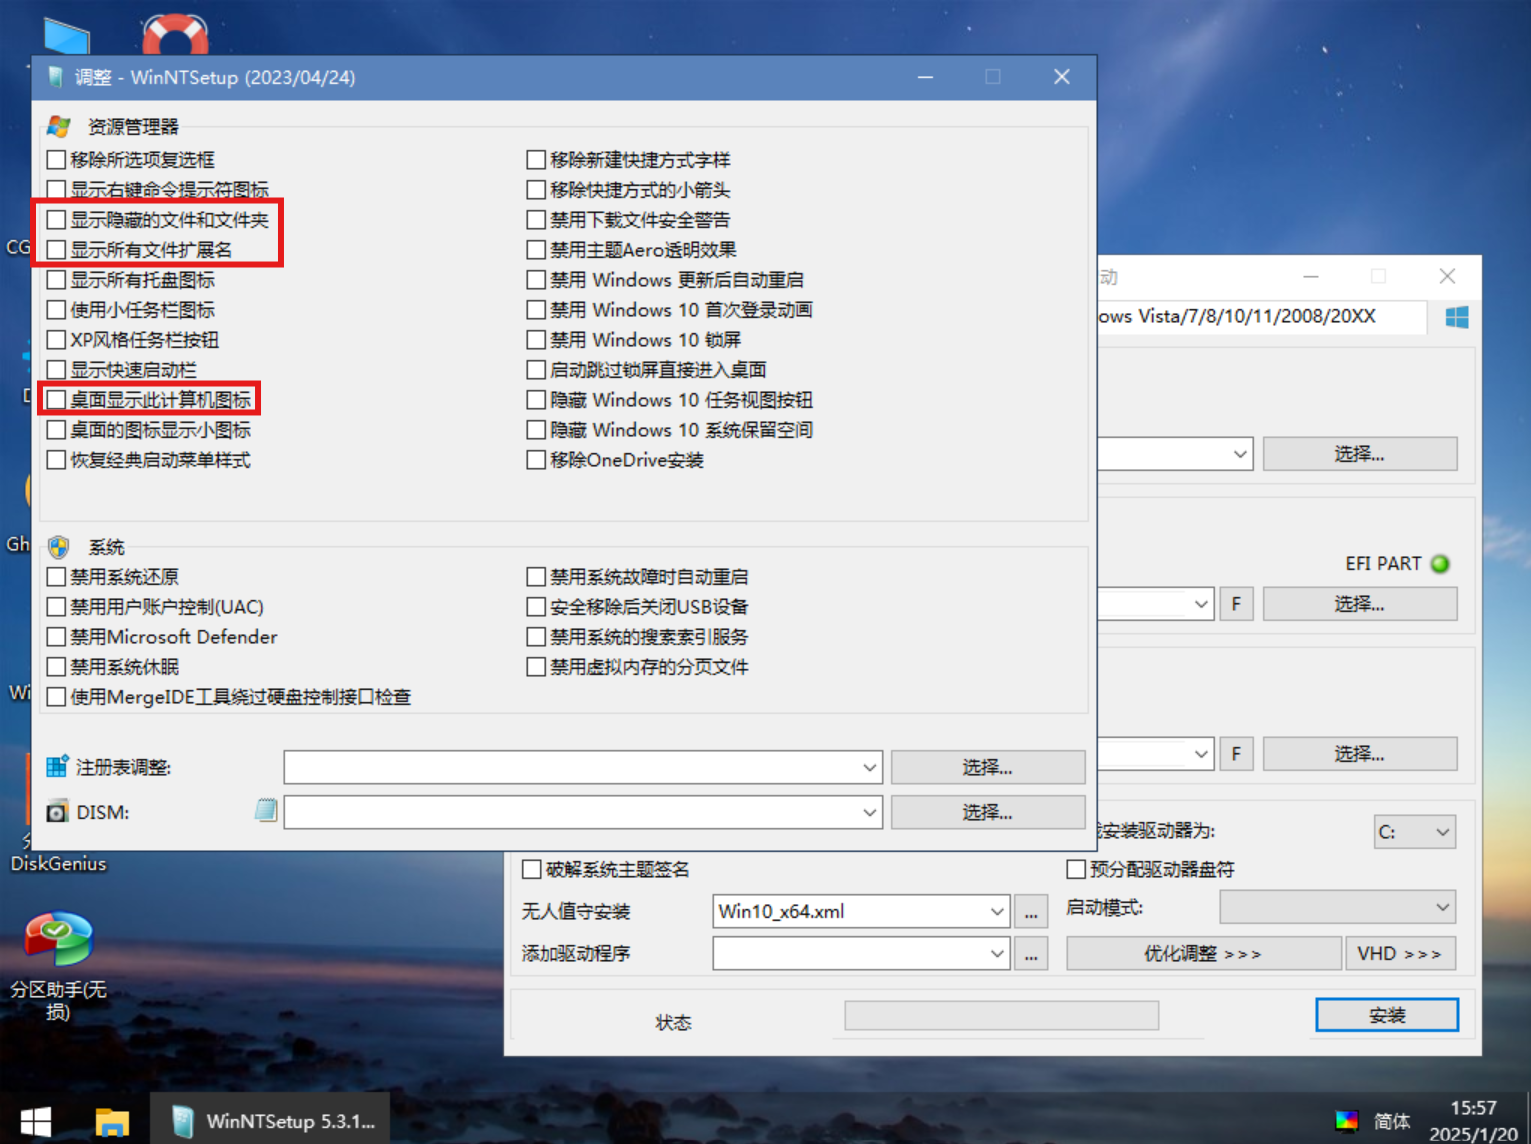This screenshot has height=1144, width=1531.
Task: Check 安全移除后关闭USB设备
Action: point(536,606)
